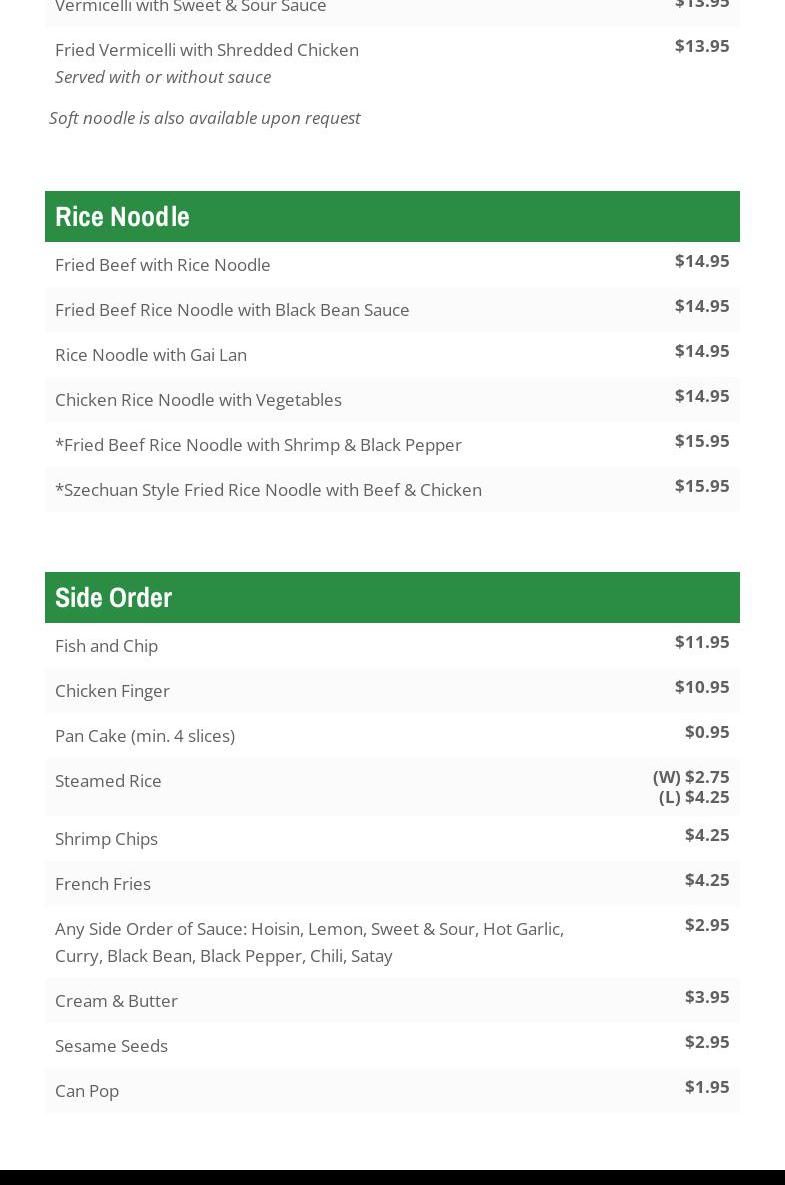Click the Steamed Rice item name
785x1185 pixels.
click(x=108, y=781)
